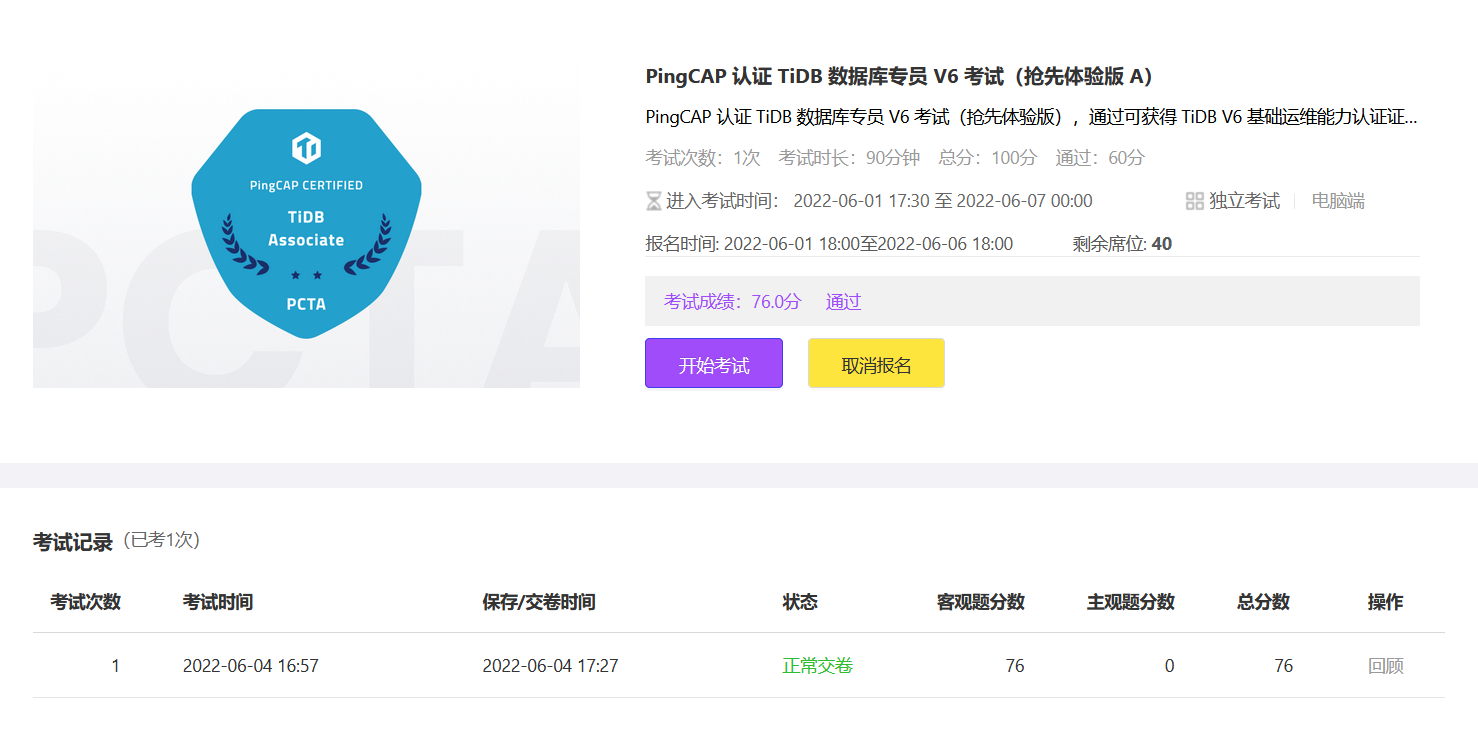The height and width of the screenshot is (737, 1478).
Task: Click the submit time 2022-06-04 17:27 cell
Action: coord(550,666)
